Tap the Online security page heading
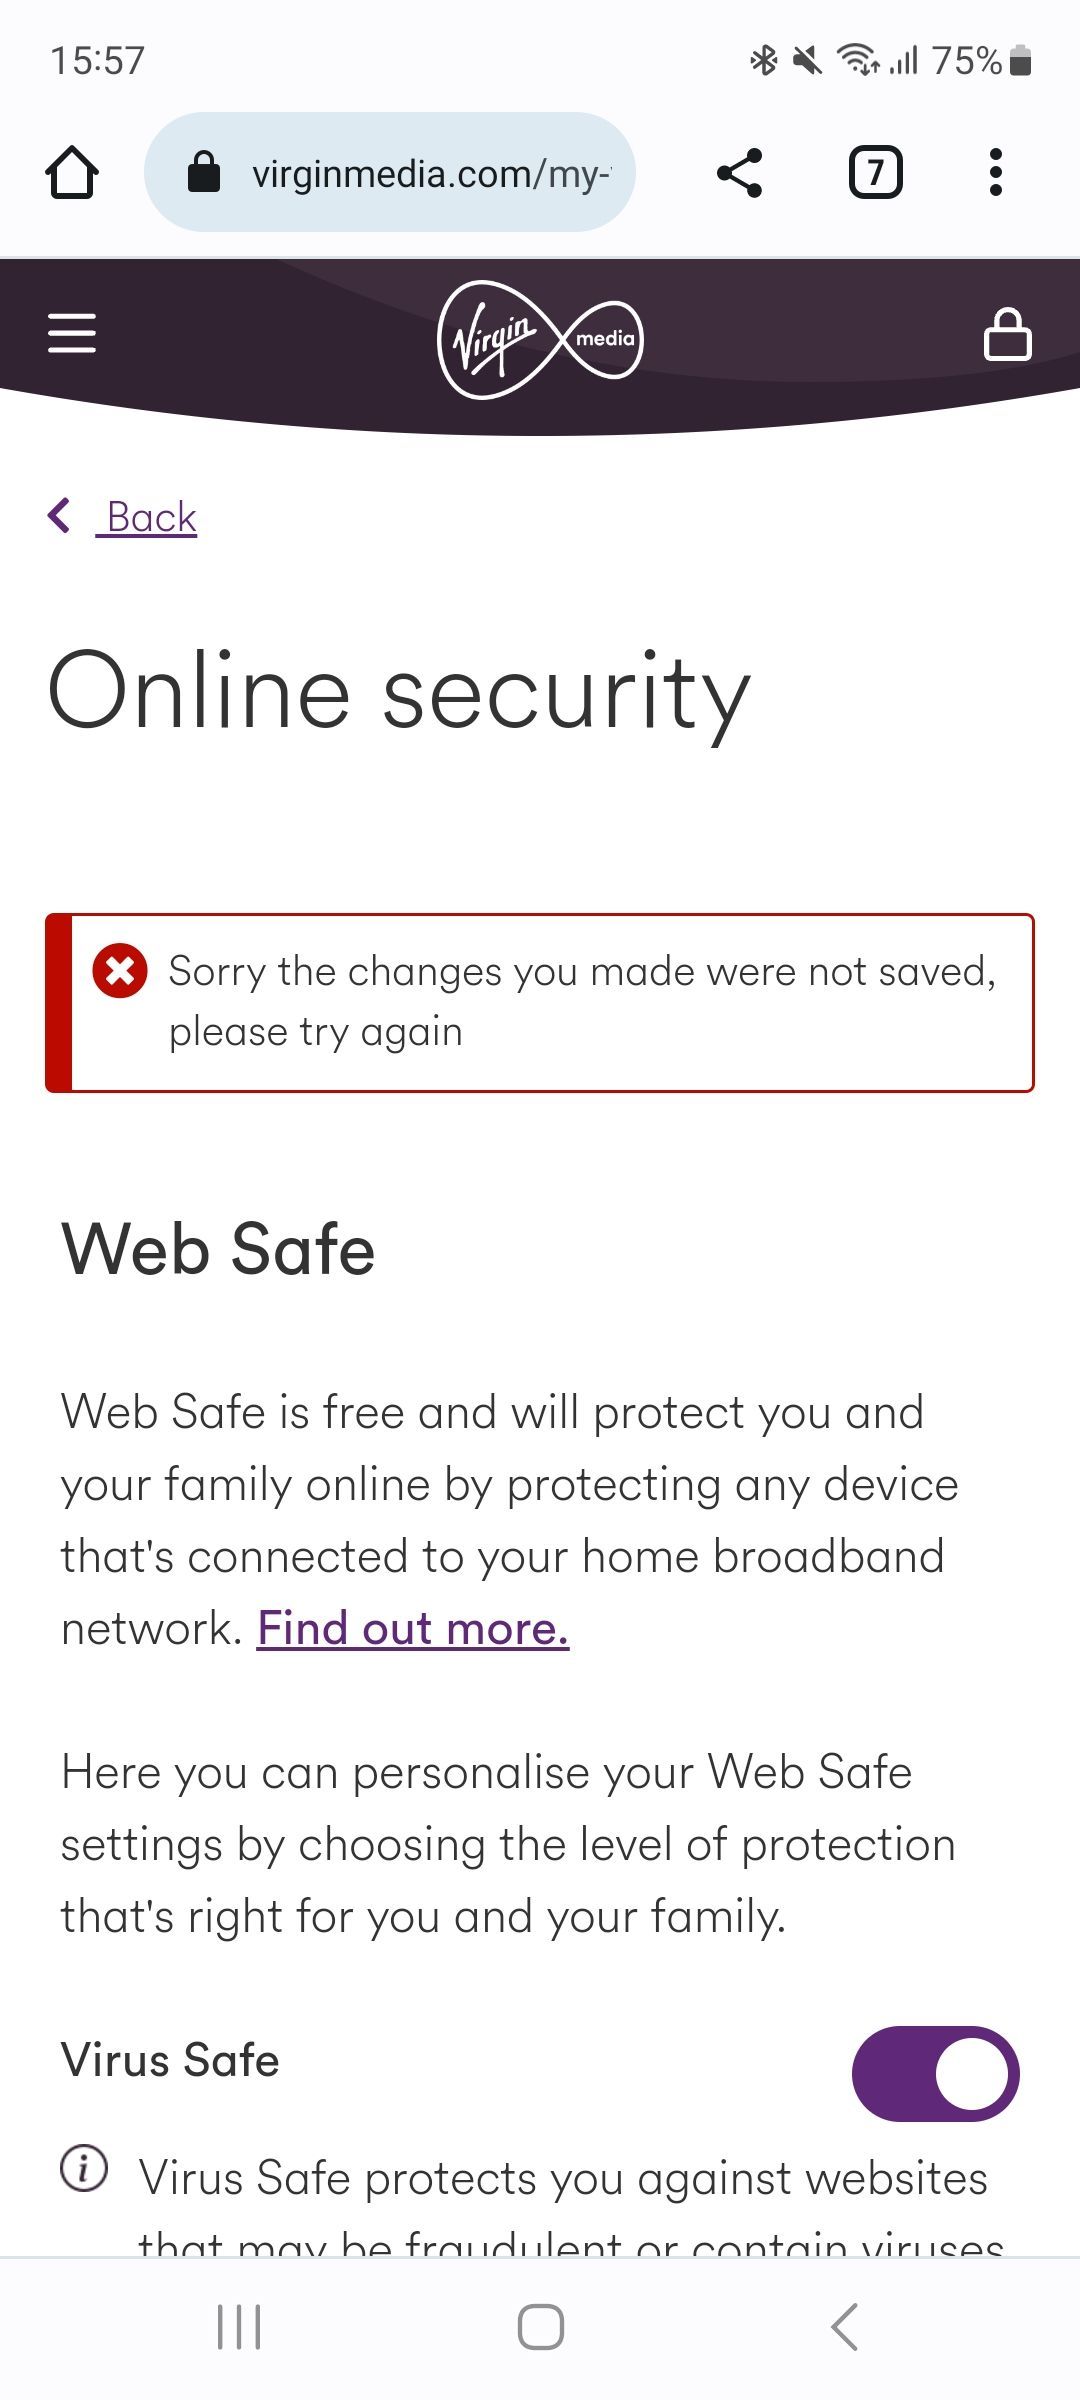 coord(399,693)
